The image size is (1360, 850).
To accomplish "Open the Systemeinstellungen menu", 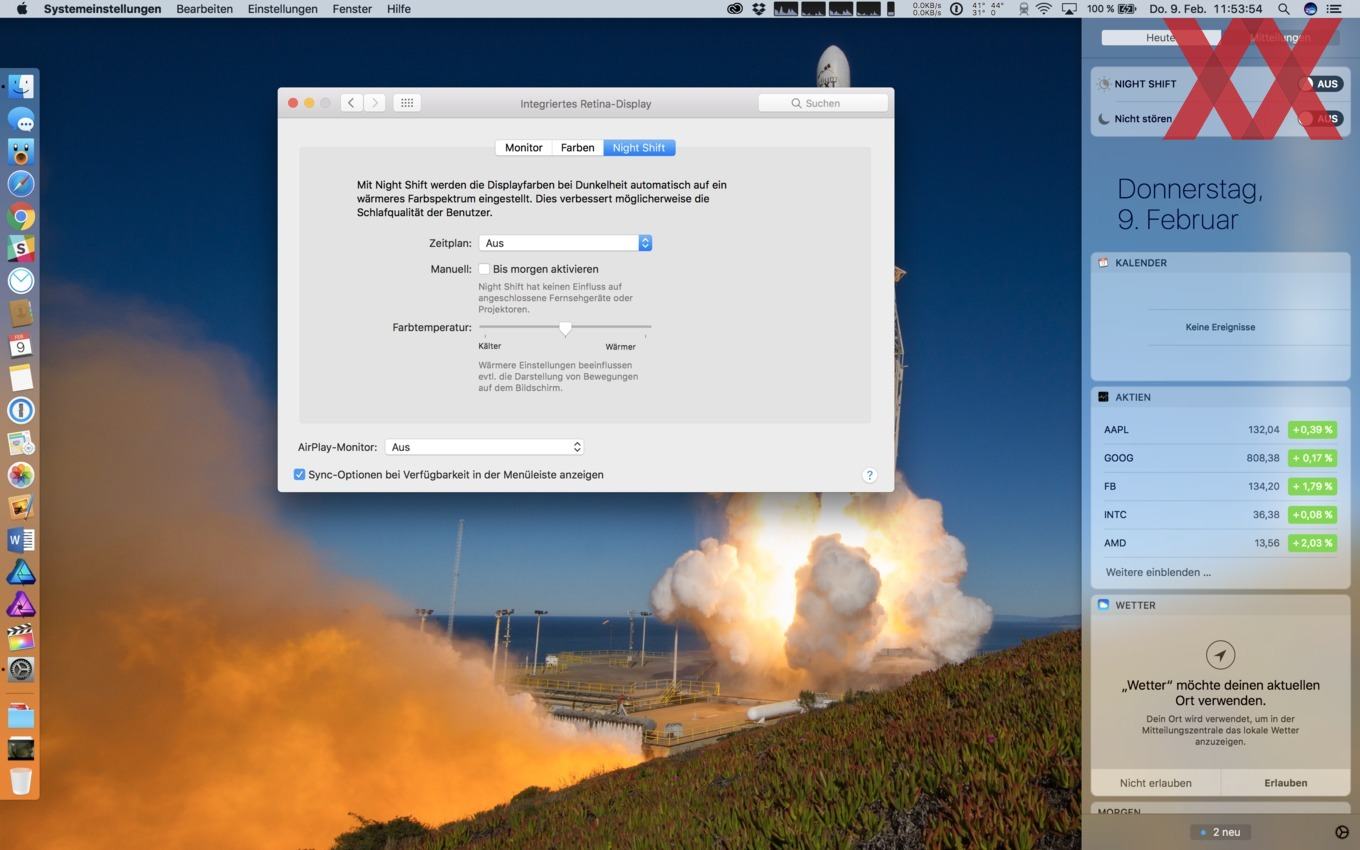I will (102, 9).
